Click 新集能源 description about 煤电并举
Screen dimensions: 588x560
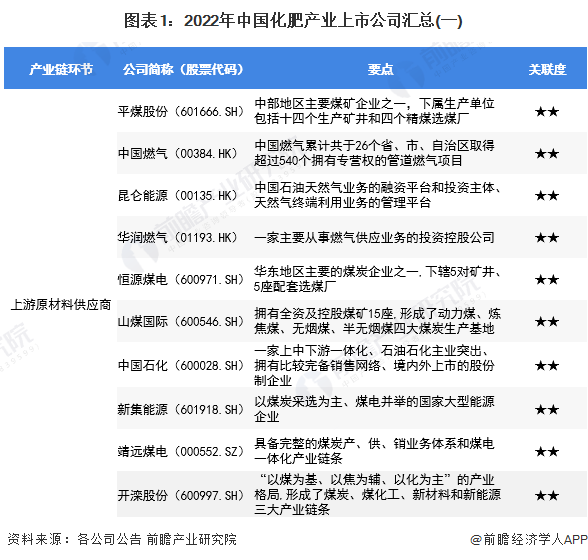pos(374,409)
